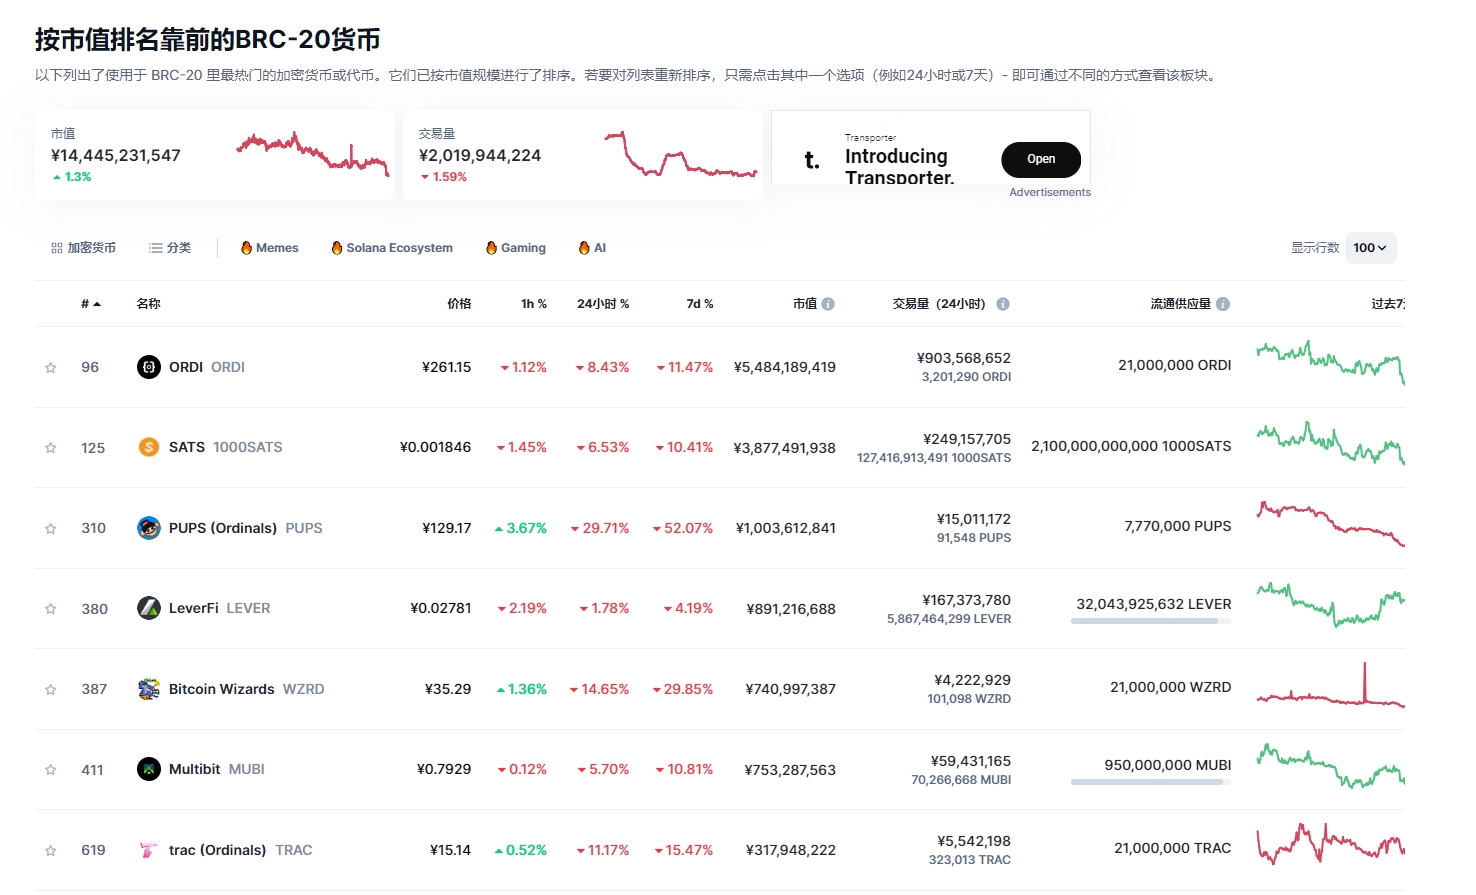Open the 交易量 total sparkline chart
Image resolution: width=1476 pixels, height=895 pixels.
click(x=681, y=154)
